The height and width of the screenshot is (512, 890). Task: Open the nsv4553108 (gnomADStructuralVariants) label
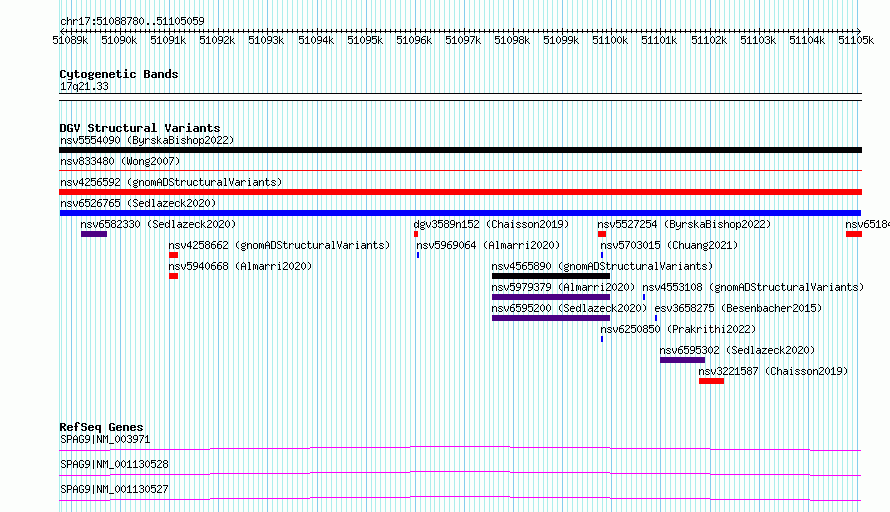[x=753, y=287]
